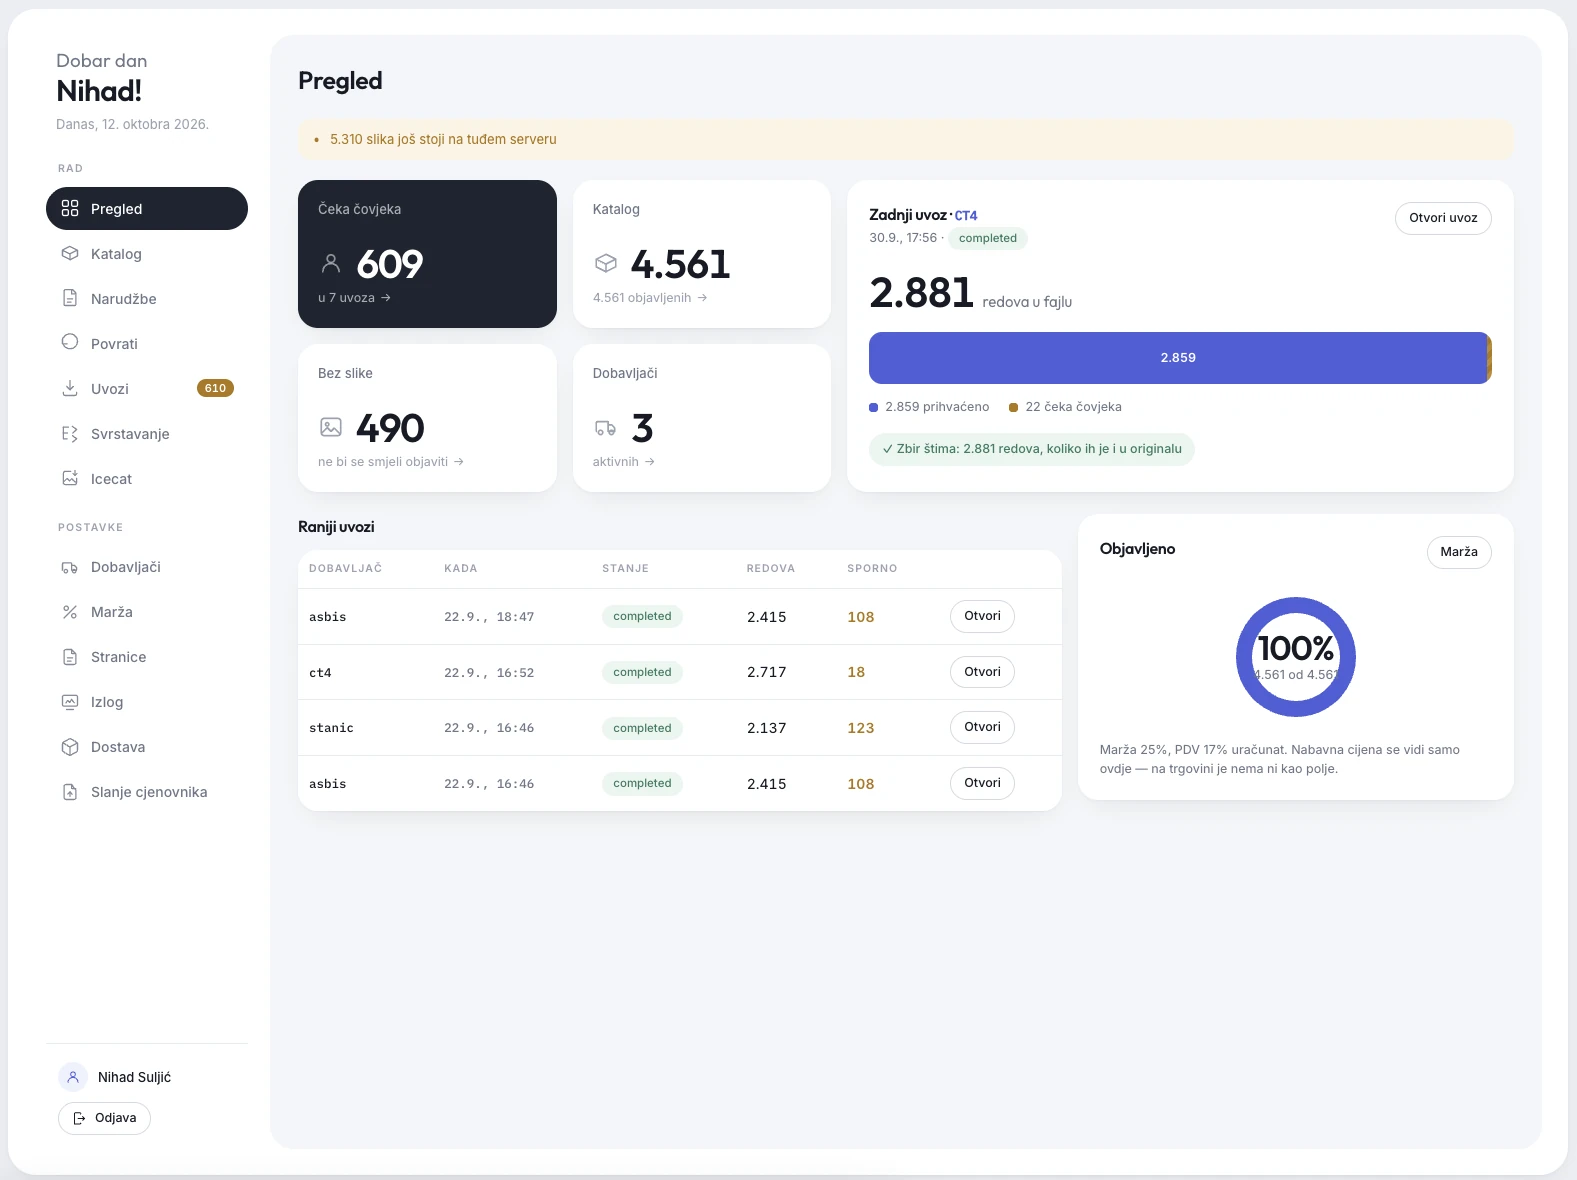Click the Dostava package icon
This screenshot has height=1180, width=1577.
[x=70, y=747]
